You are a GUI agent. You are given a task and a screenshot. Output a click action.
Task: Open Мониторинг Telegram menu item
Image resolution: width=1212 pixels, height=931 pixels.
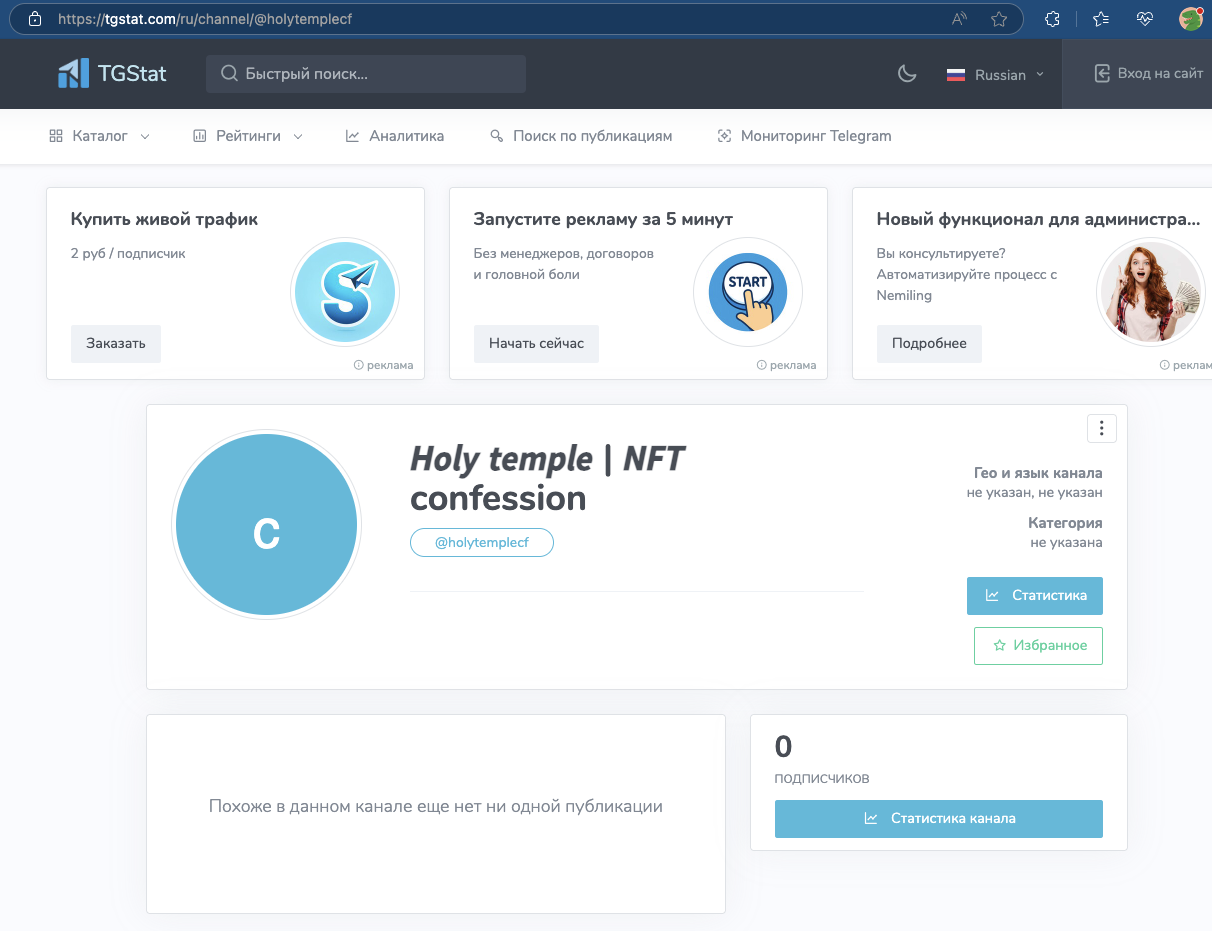(x=804, y=136)
